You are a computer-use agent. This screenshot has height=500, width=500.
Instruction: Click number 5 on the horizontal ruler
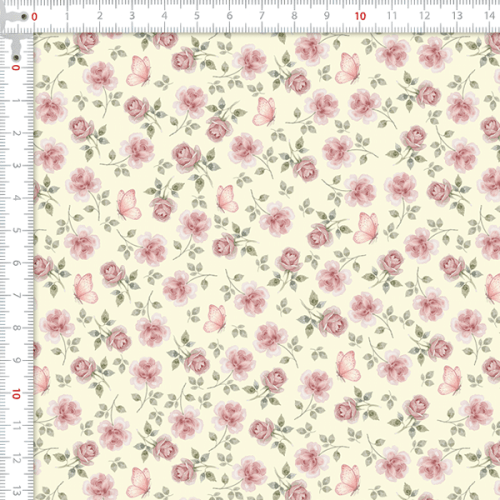tap(197, 16)
